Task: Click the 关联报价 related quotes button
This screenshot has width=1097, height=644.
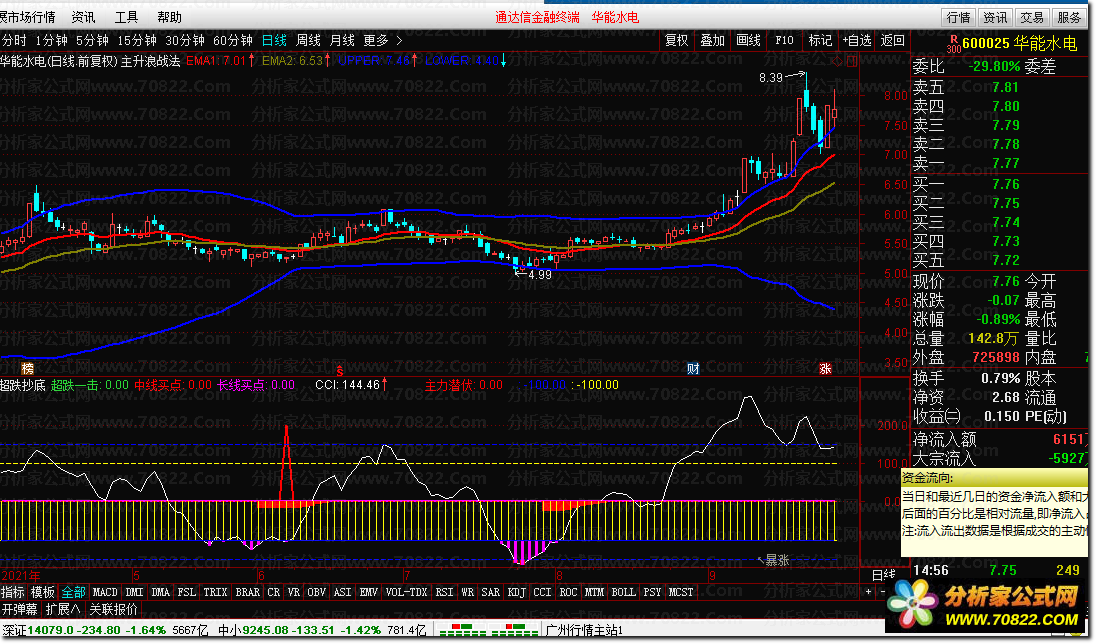Action: click(113, 609)
